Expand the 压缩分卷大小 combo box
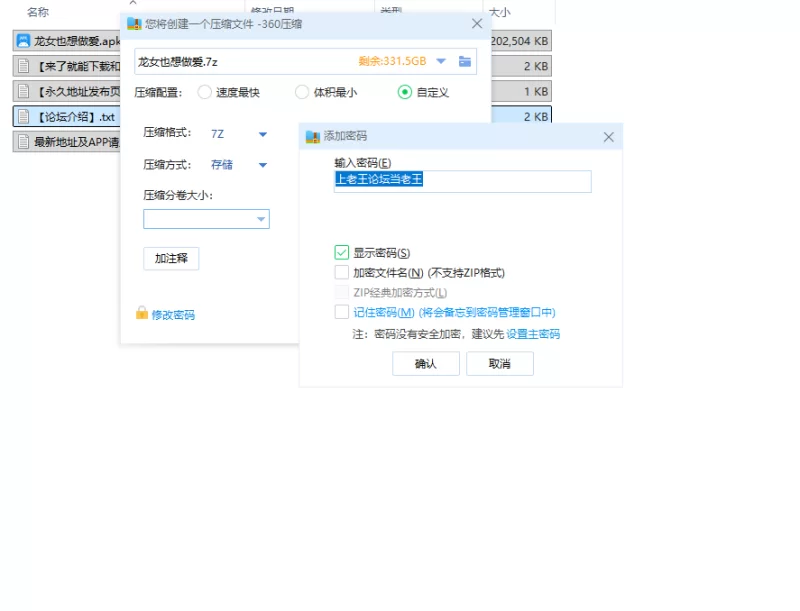 pos(261,219)
